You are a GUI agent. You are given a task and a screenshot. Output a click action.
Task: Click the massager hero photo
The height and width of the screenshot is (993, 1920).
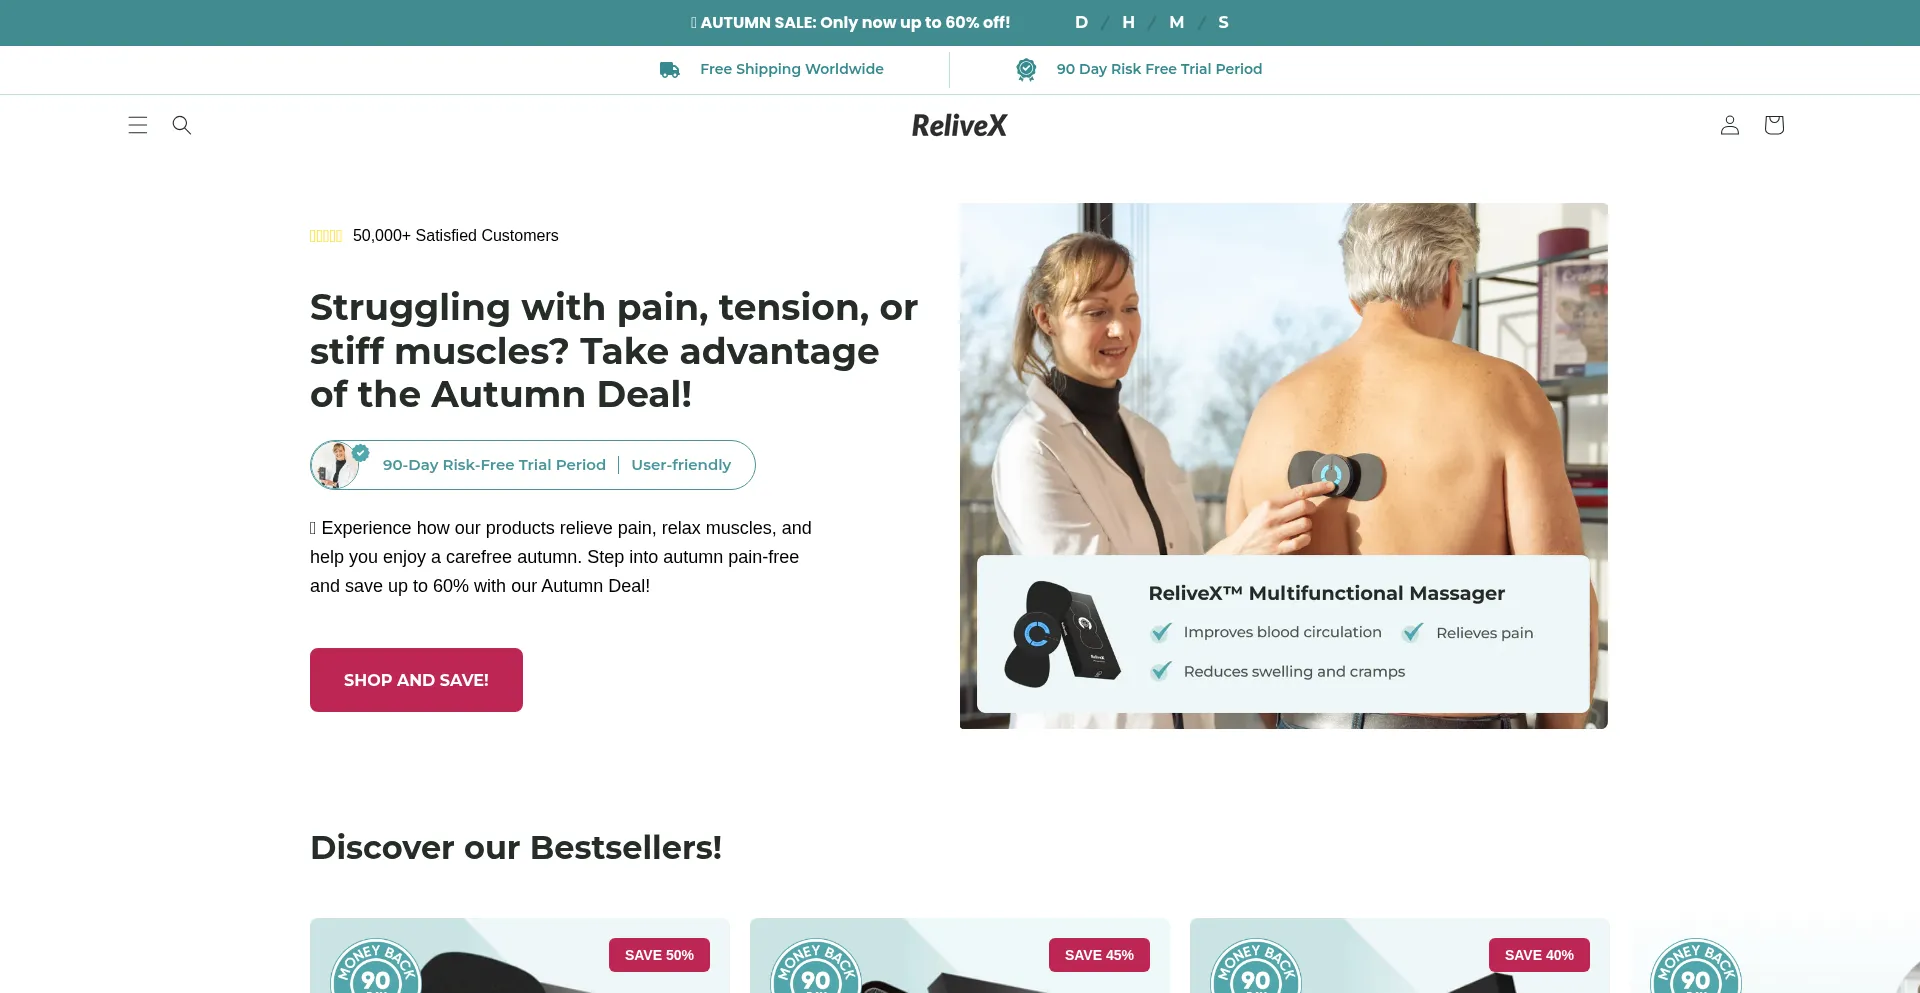point(1283,380)
